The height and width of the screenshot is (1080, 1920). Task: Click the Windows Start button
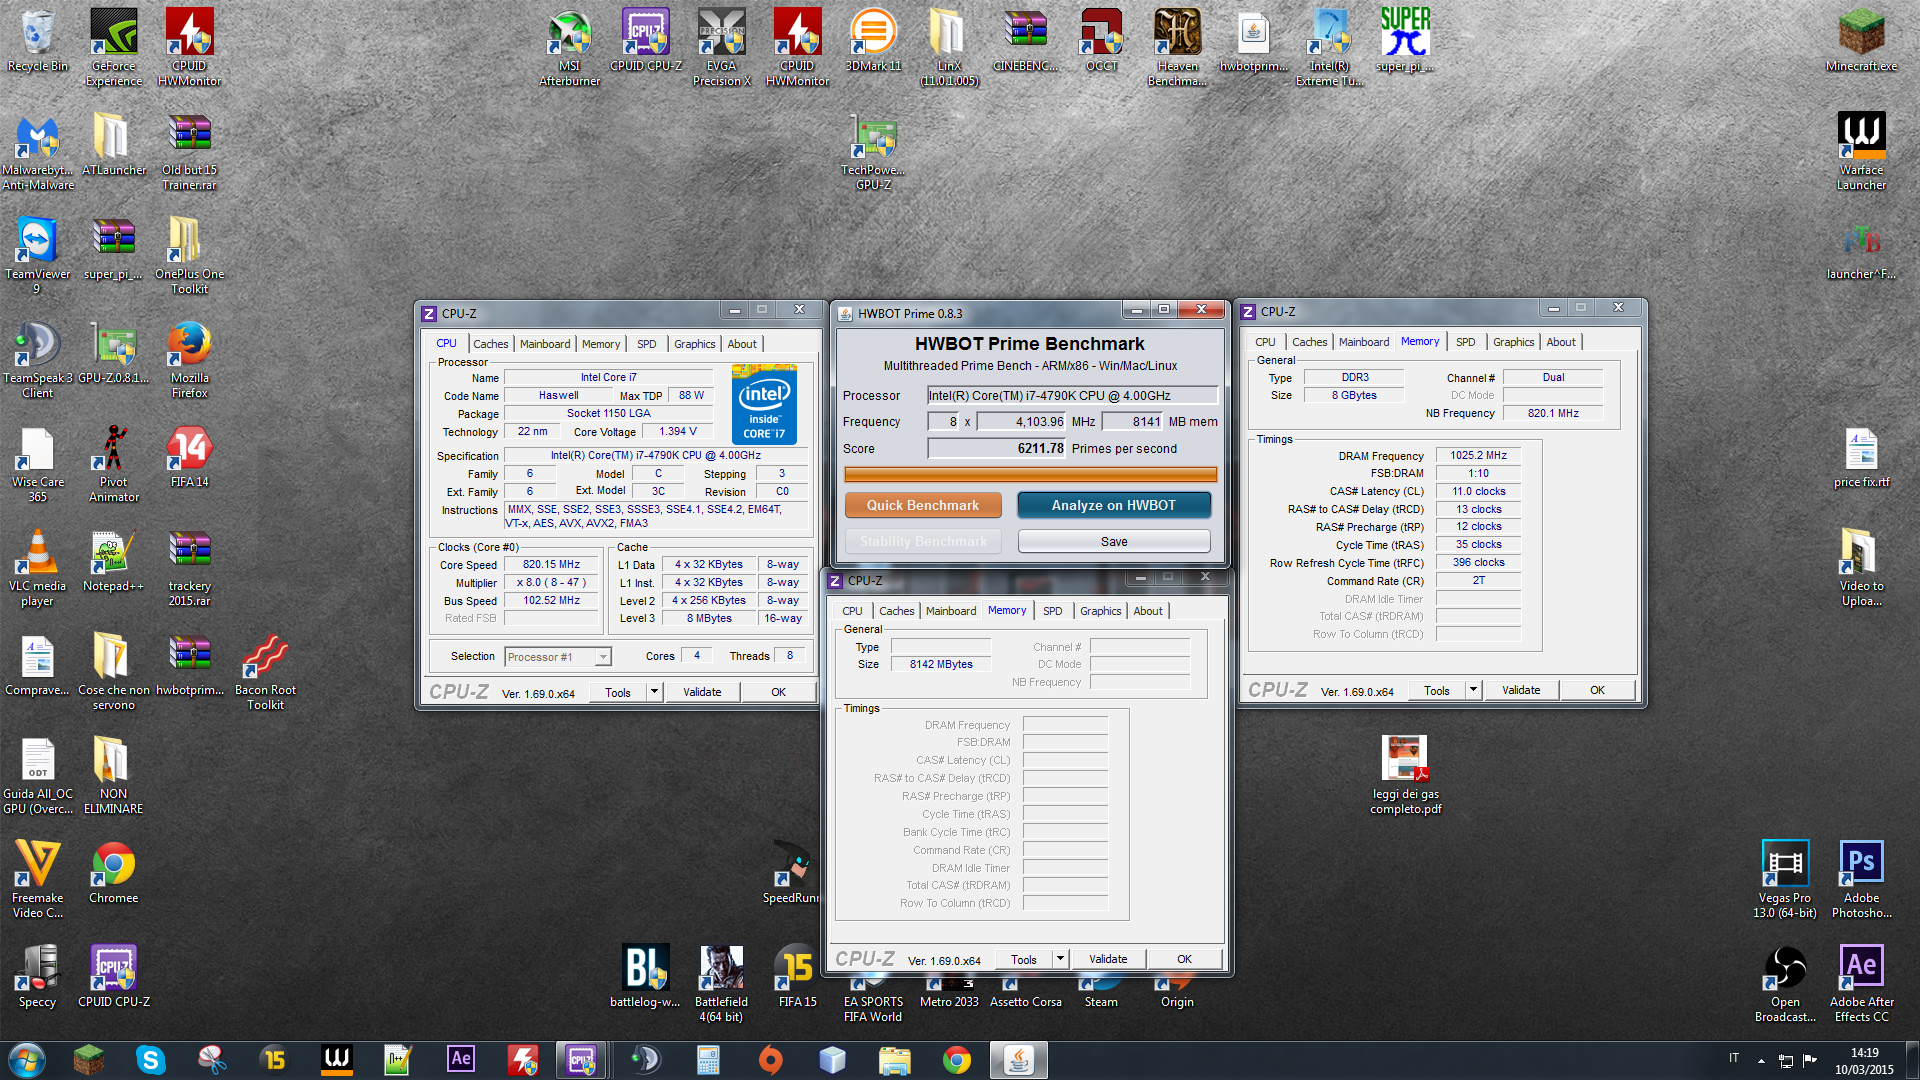27,1060
